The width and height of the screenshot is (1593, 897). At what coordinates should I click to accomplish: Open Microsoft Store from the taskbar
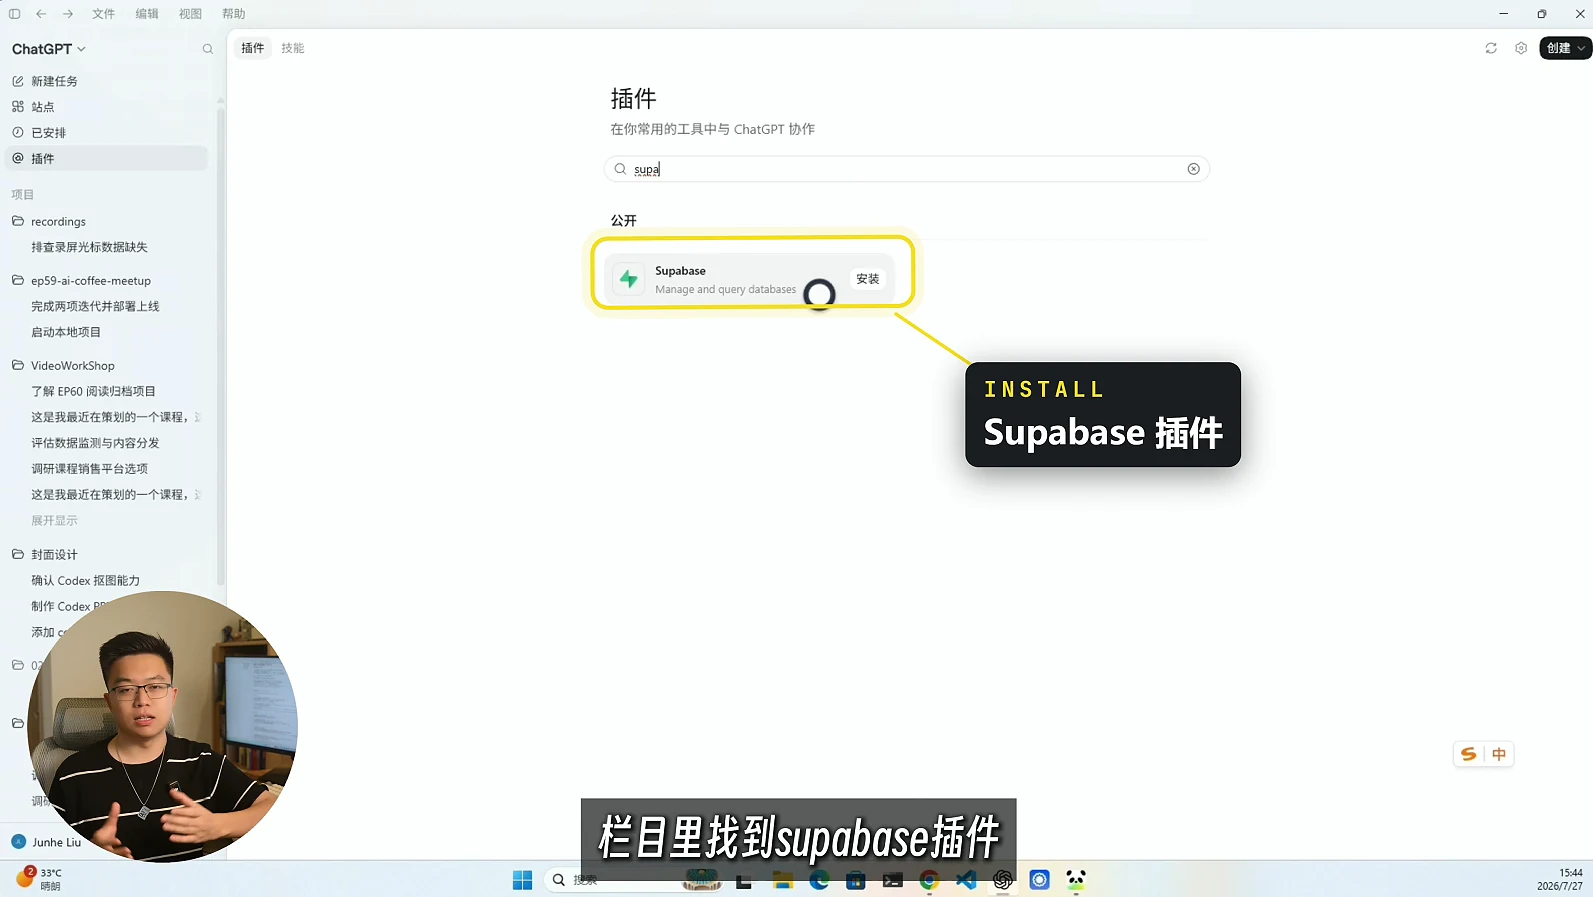pyautogui.click(x=856, y=880)
